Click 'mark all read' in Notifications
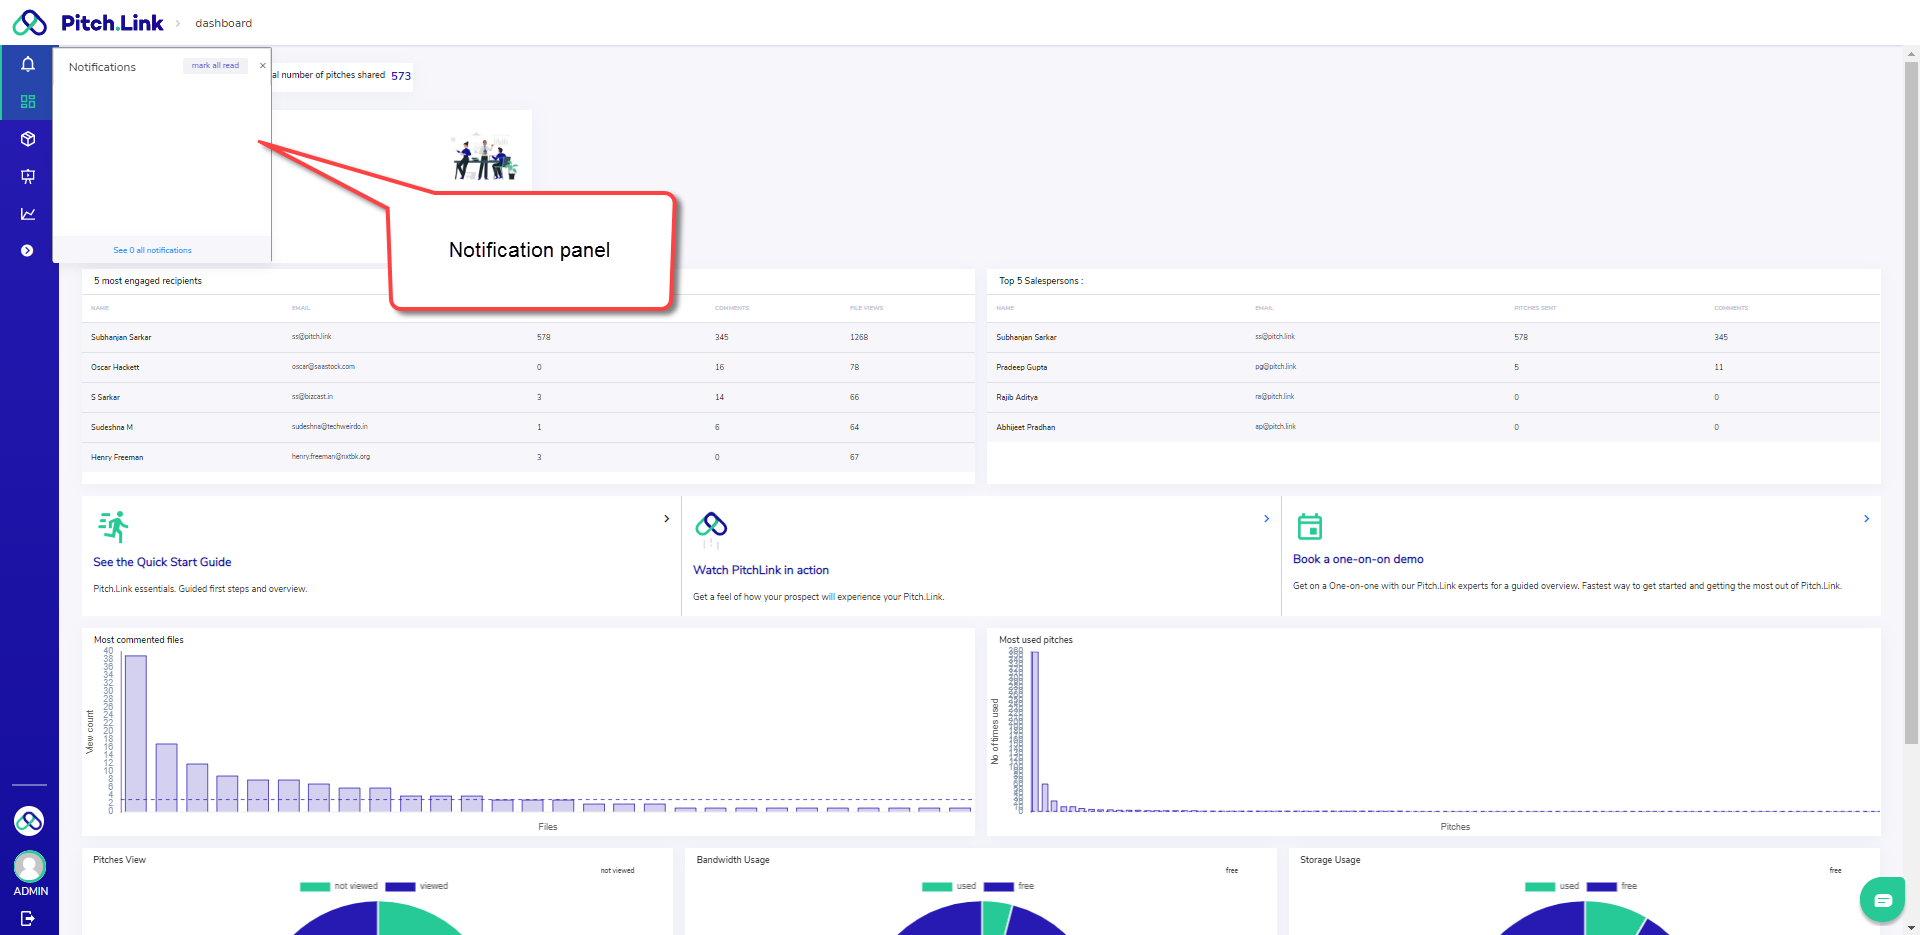The image size is (1920, 935). 215,66
